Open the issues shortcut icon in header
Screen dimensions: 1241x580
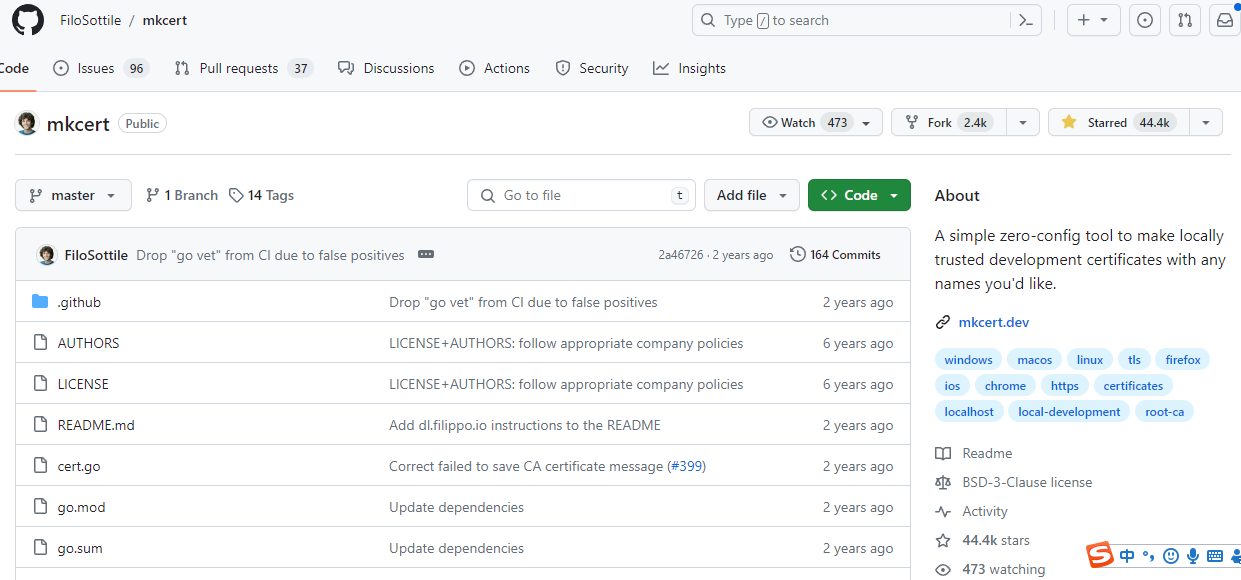click(1145, 20)
